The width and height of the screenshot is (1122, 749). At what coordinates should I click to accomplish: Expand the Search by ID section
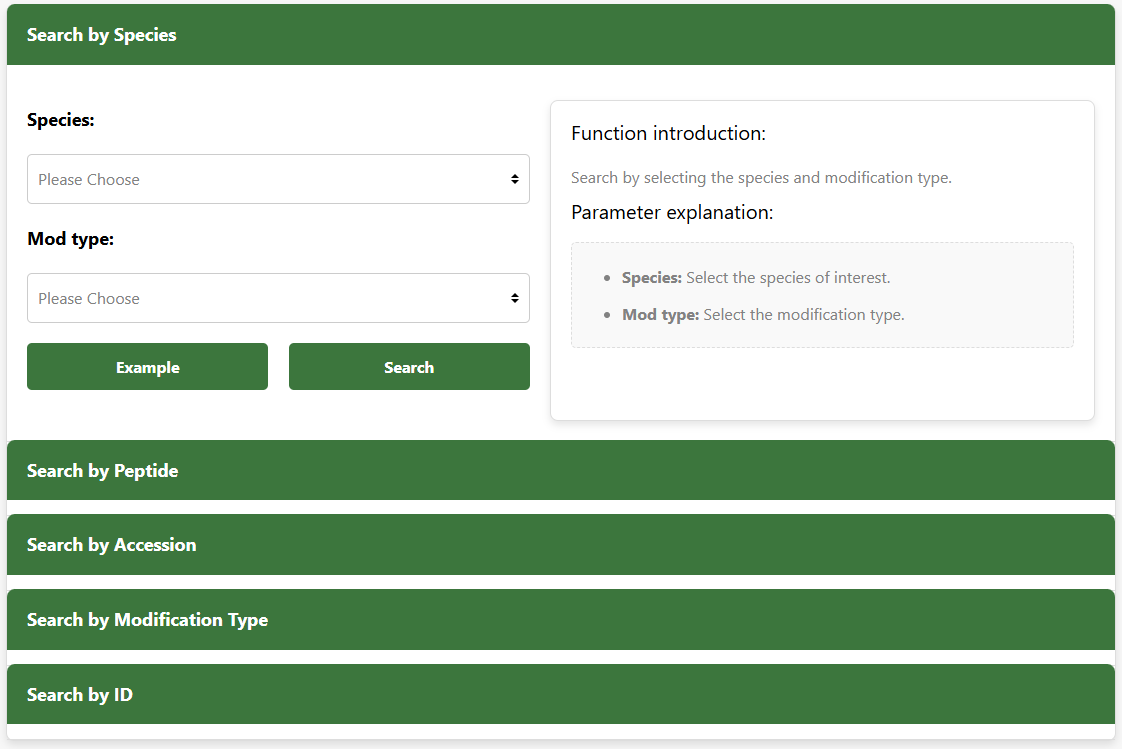point(560,694)
